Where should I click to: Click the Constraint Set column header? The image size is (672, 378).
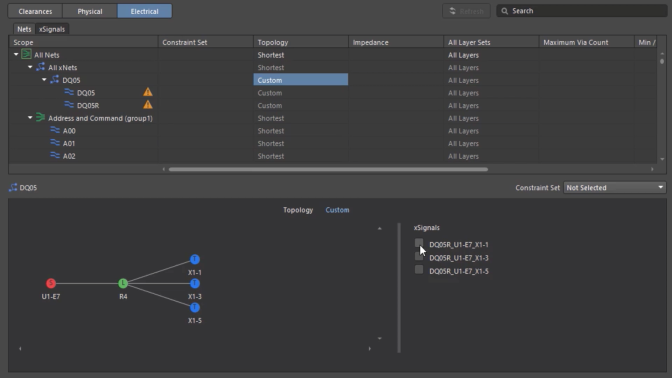click(x=205, y=42)
